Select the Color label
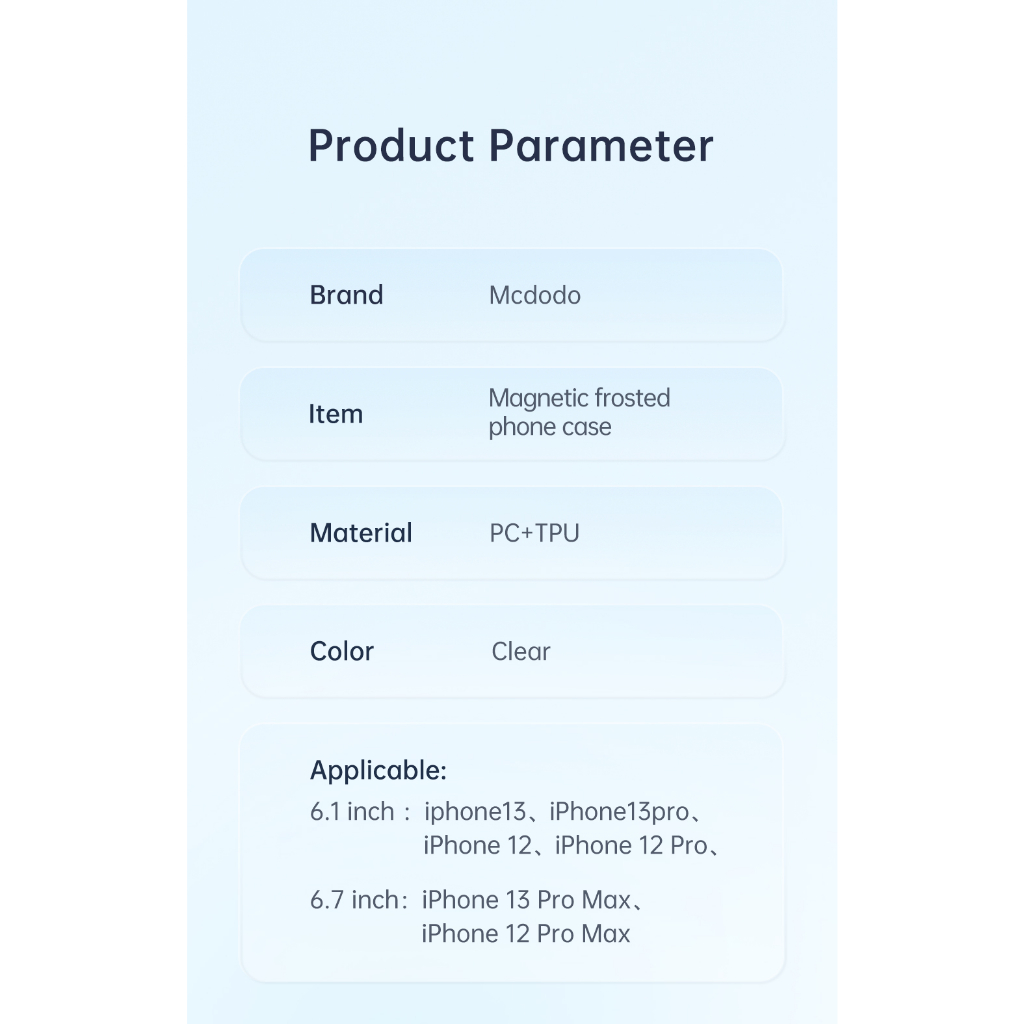This screenshot has height=1024, width=1024. click(x=341, y=651)
